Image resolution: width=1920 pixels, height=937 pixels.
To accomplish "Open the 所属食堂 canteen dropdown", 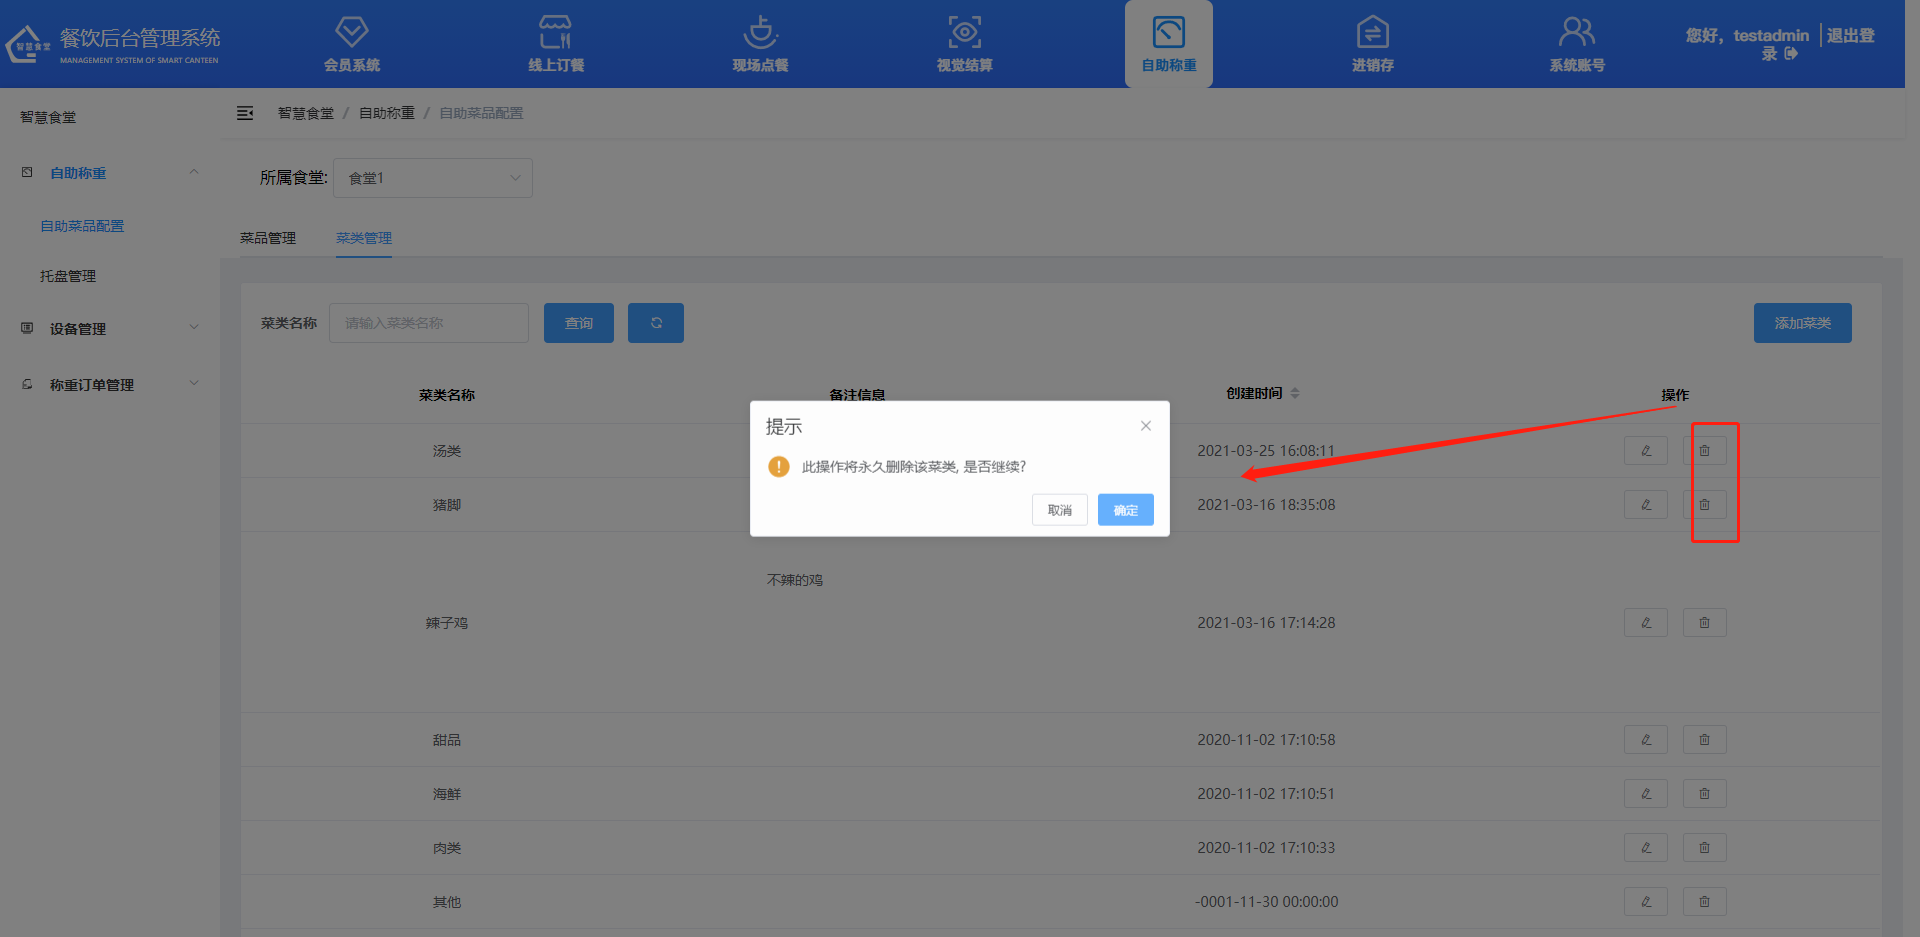I will [432, 178].
